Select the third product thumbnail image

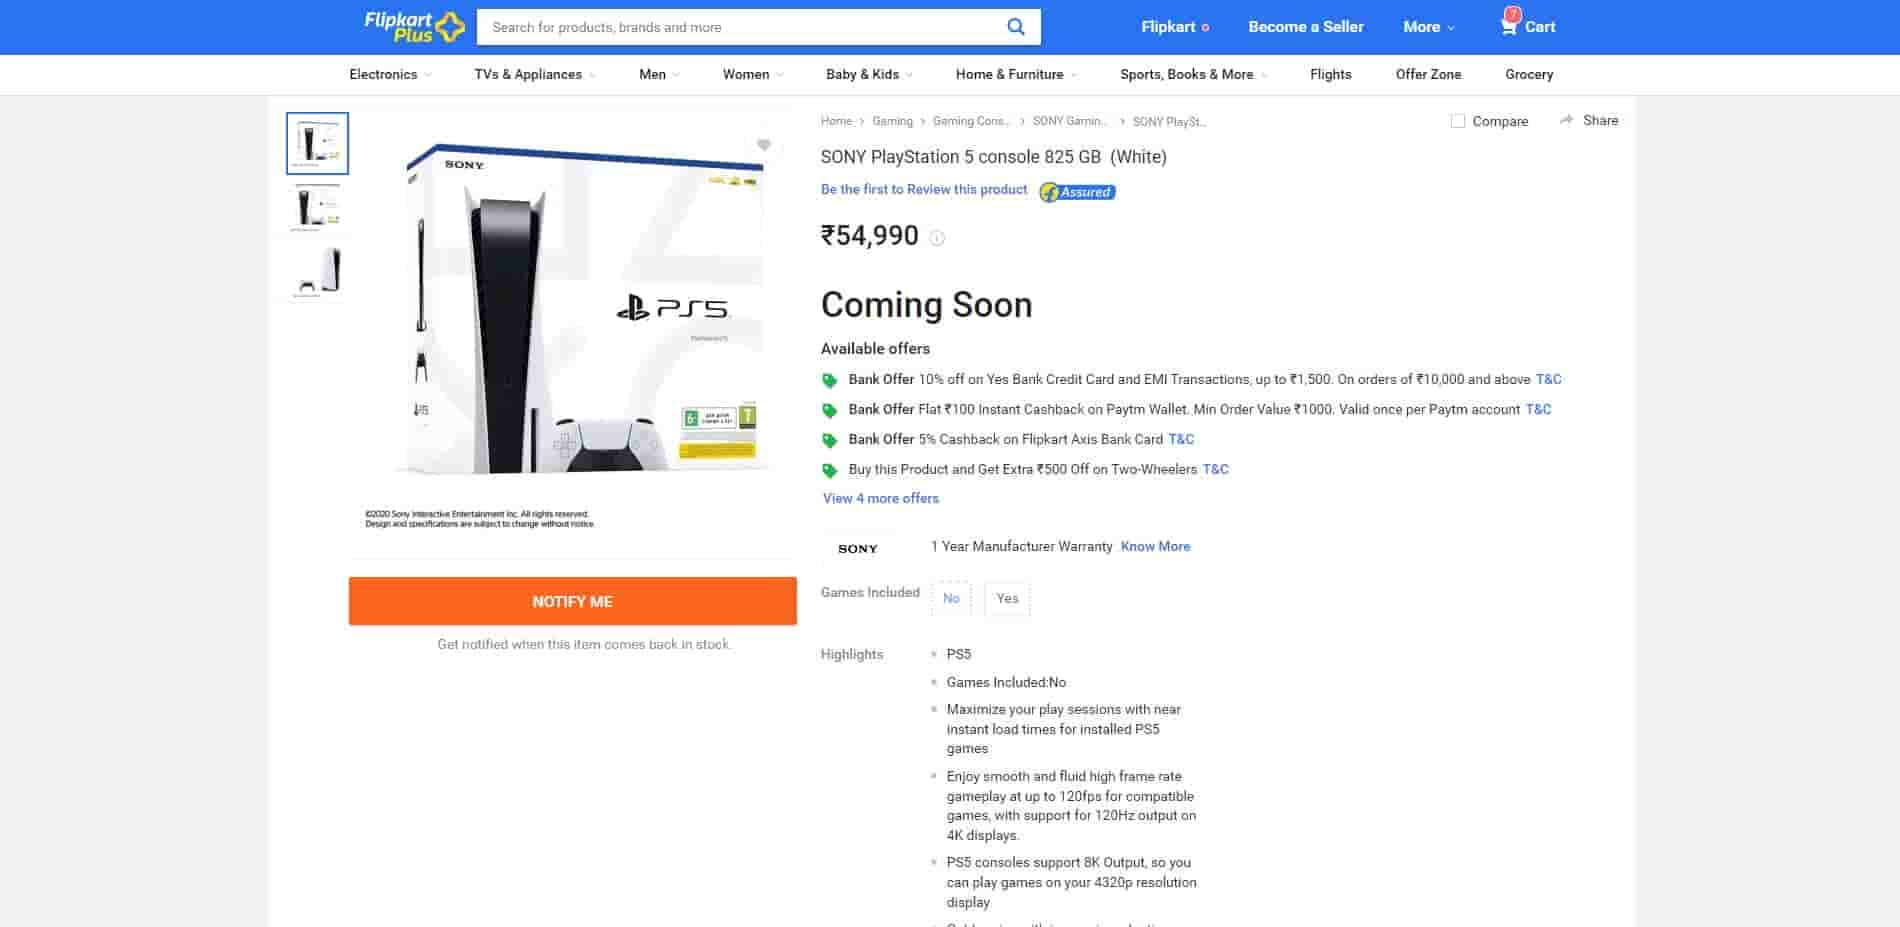click(x=318, y=271)
